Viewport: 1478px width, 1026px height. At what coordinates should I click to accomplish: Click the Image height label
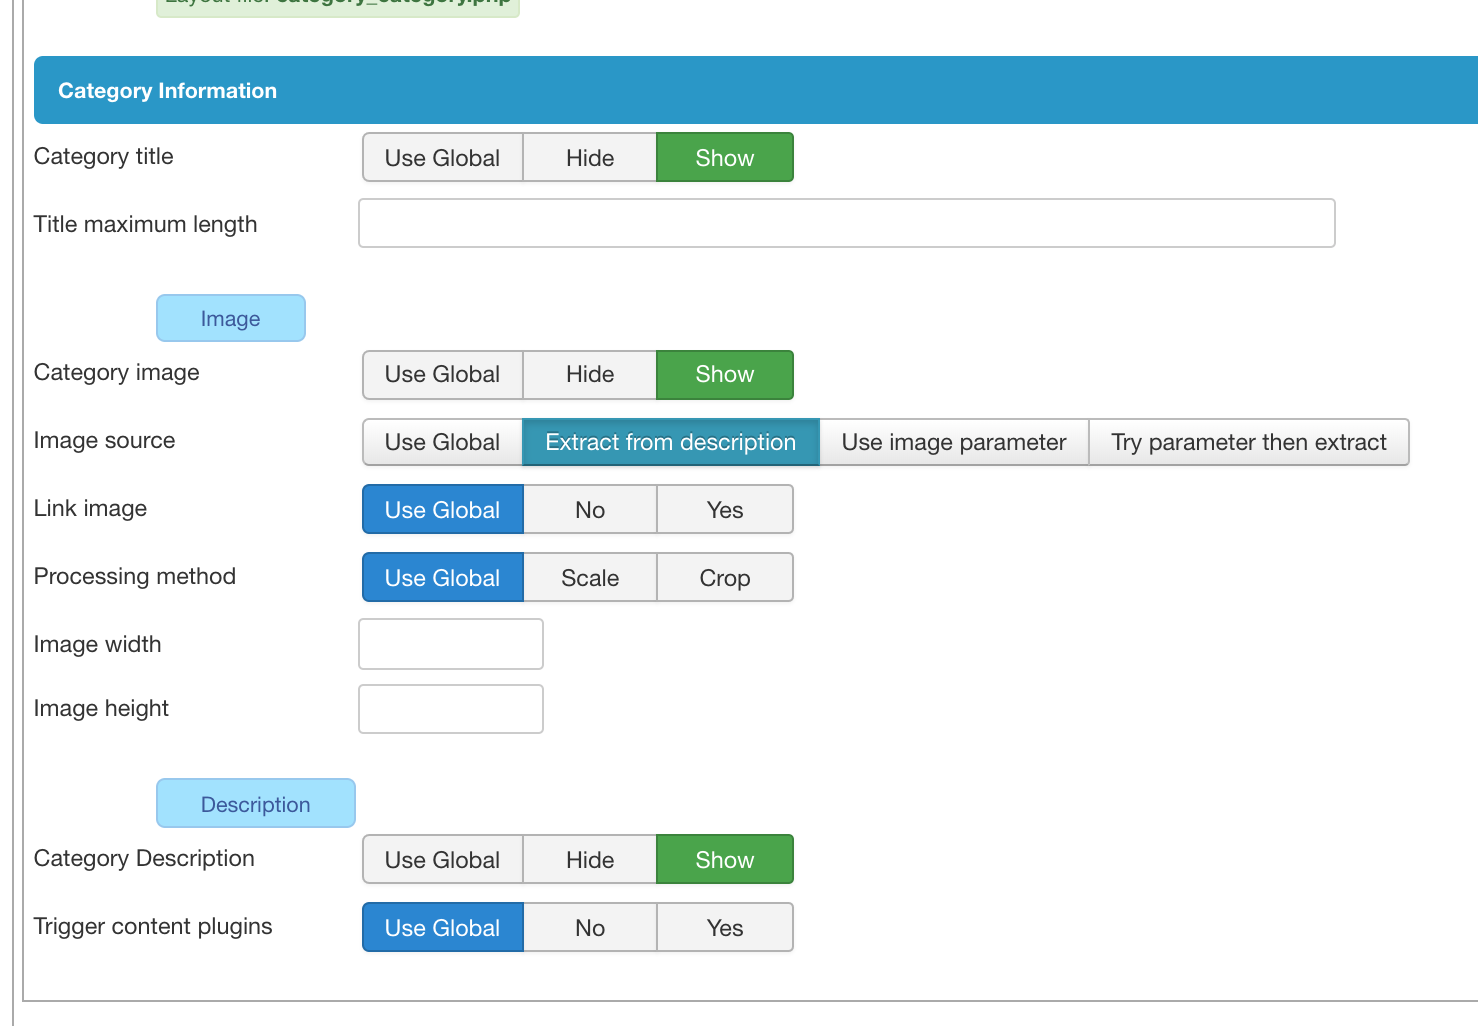pyautogui.click(x=102, y=709)
